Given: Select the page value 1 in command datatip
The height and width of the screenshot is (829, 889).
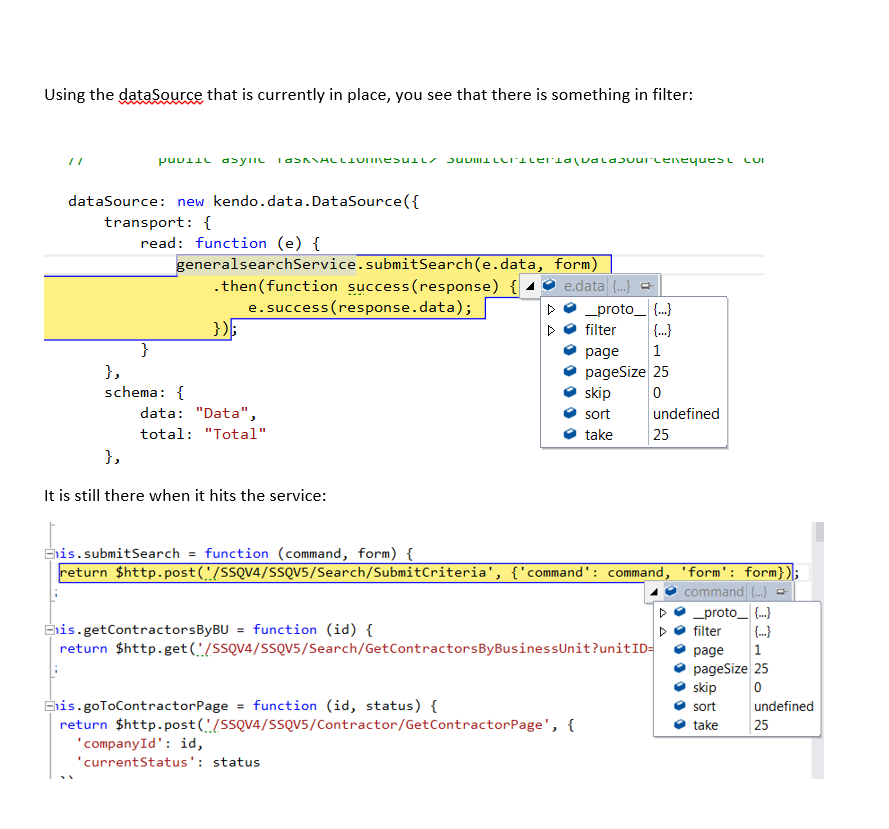Looking at the screenshot, I should click(x=757, y=650).
